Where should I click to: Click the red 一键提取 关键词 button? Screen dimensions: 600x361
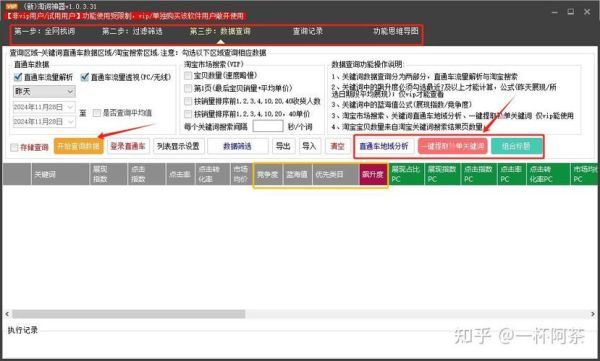[453, 146]
